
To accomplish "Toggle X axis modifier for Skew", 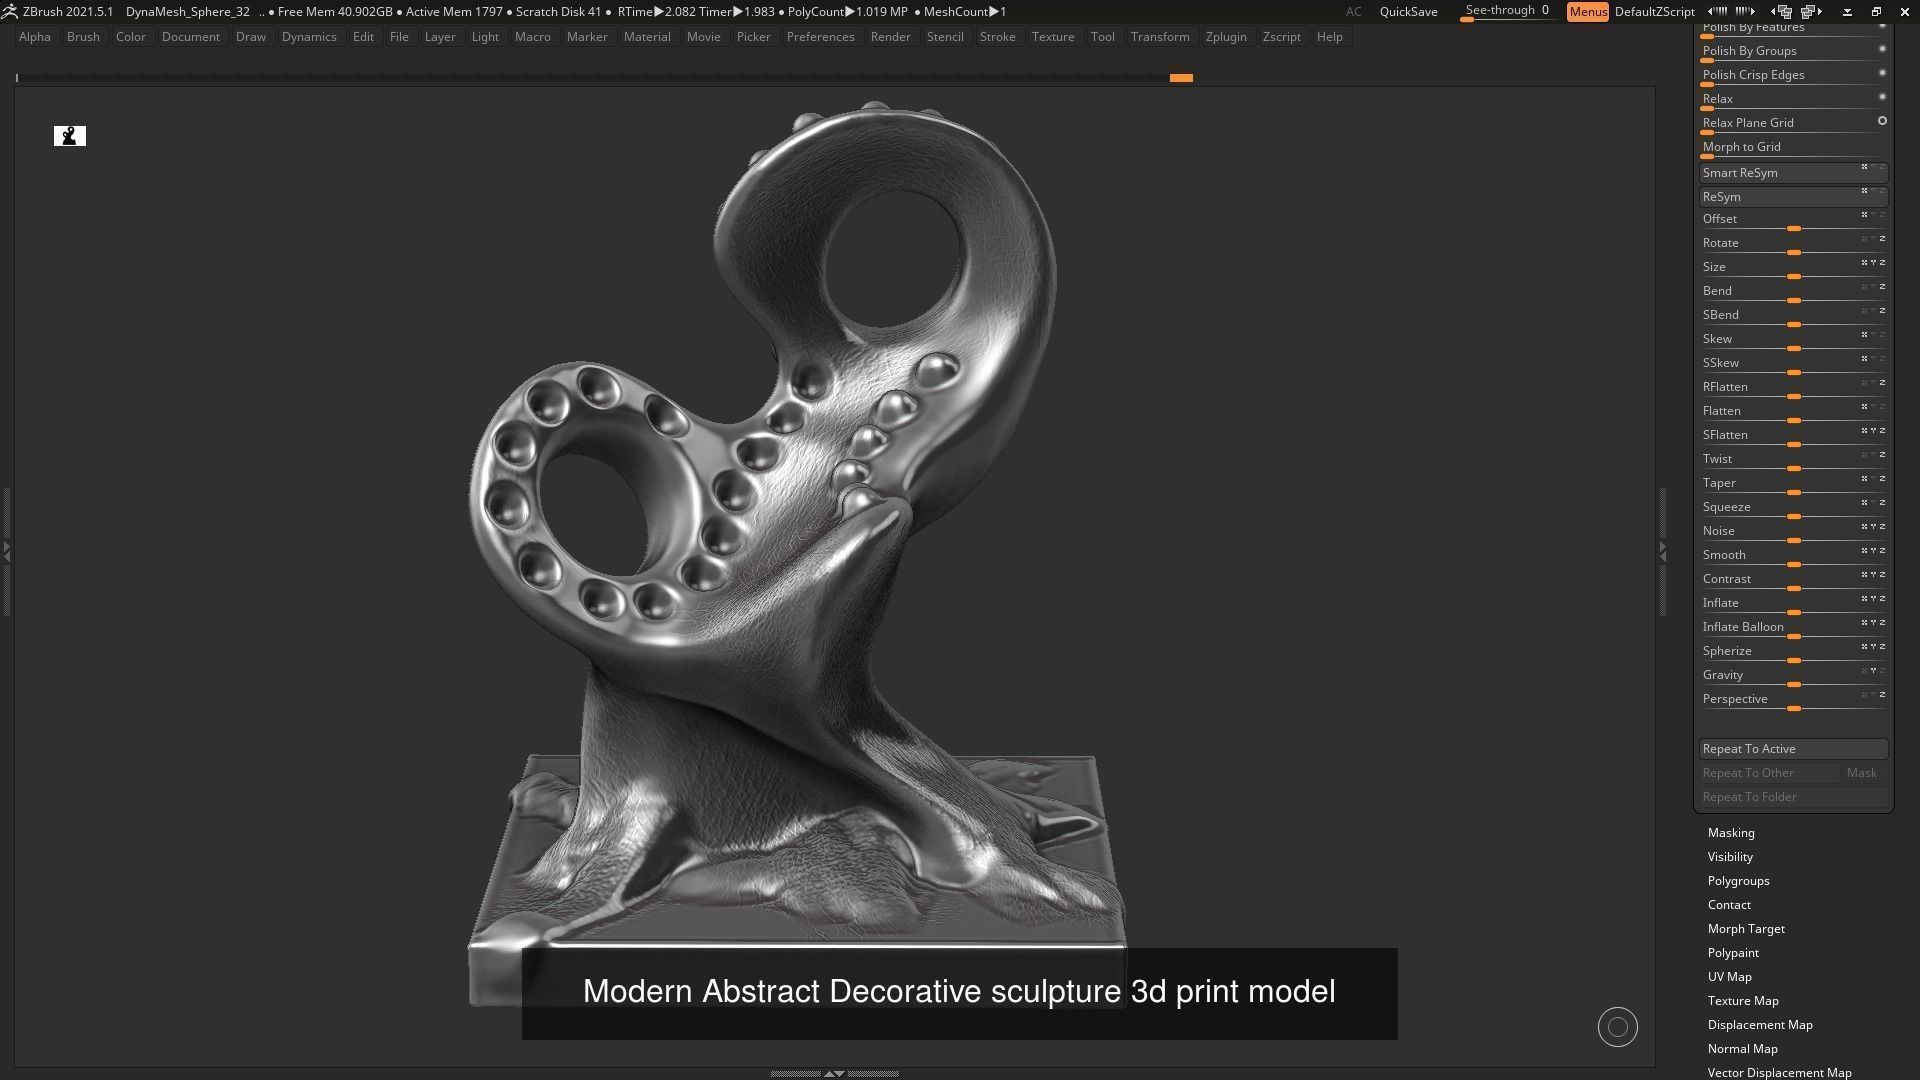I will [x=1864, y=335].
